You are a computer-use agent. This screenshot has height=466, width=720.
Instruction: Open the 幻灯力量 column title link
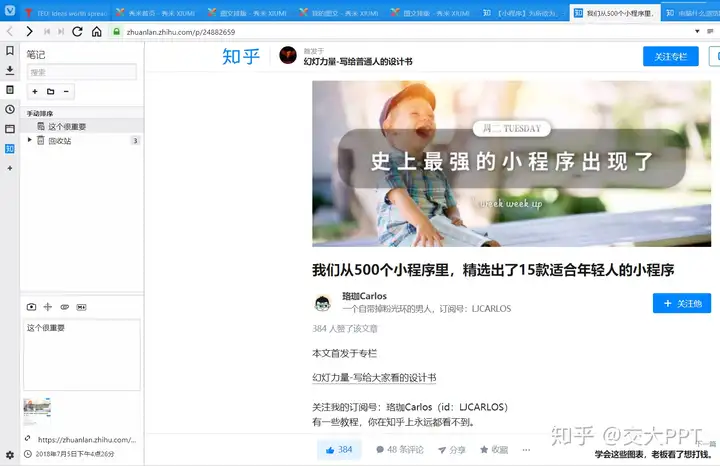tap(358, 62)
